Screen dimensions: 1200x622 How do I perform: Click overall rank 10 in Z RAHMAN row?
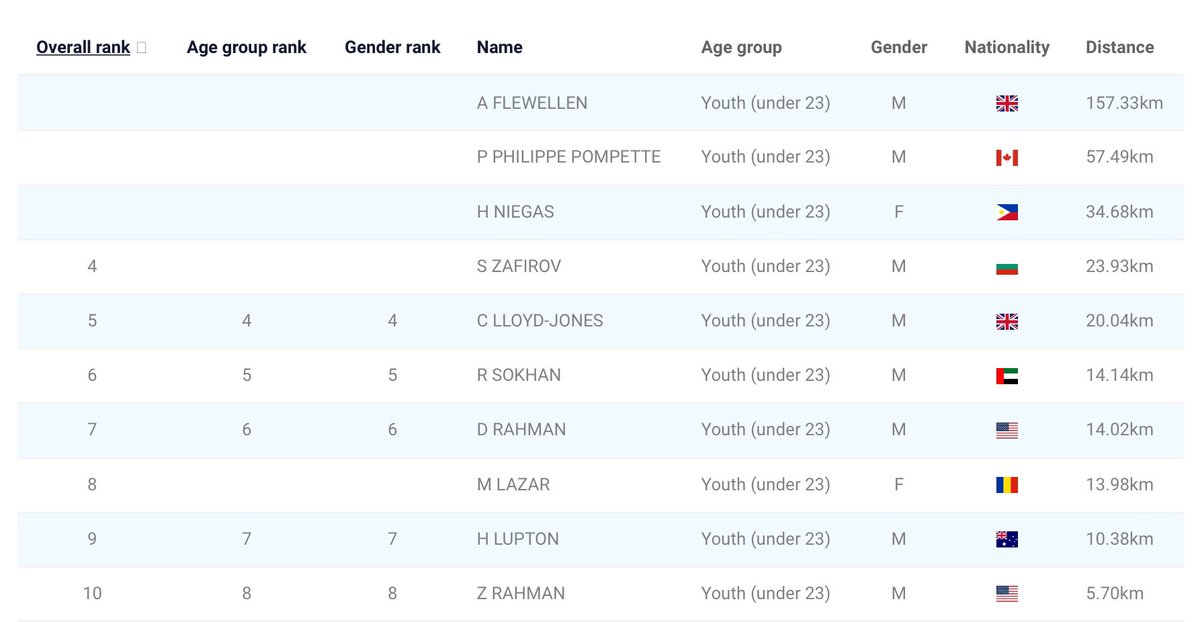tap(92, 593)
